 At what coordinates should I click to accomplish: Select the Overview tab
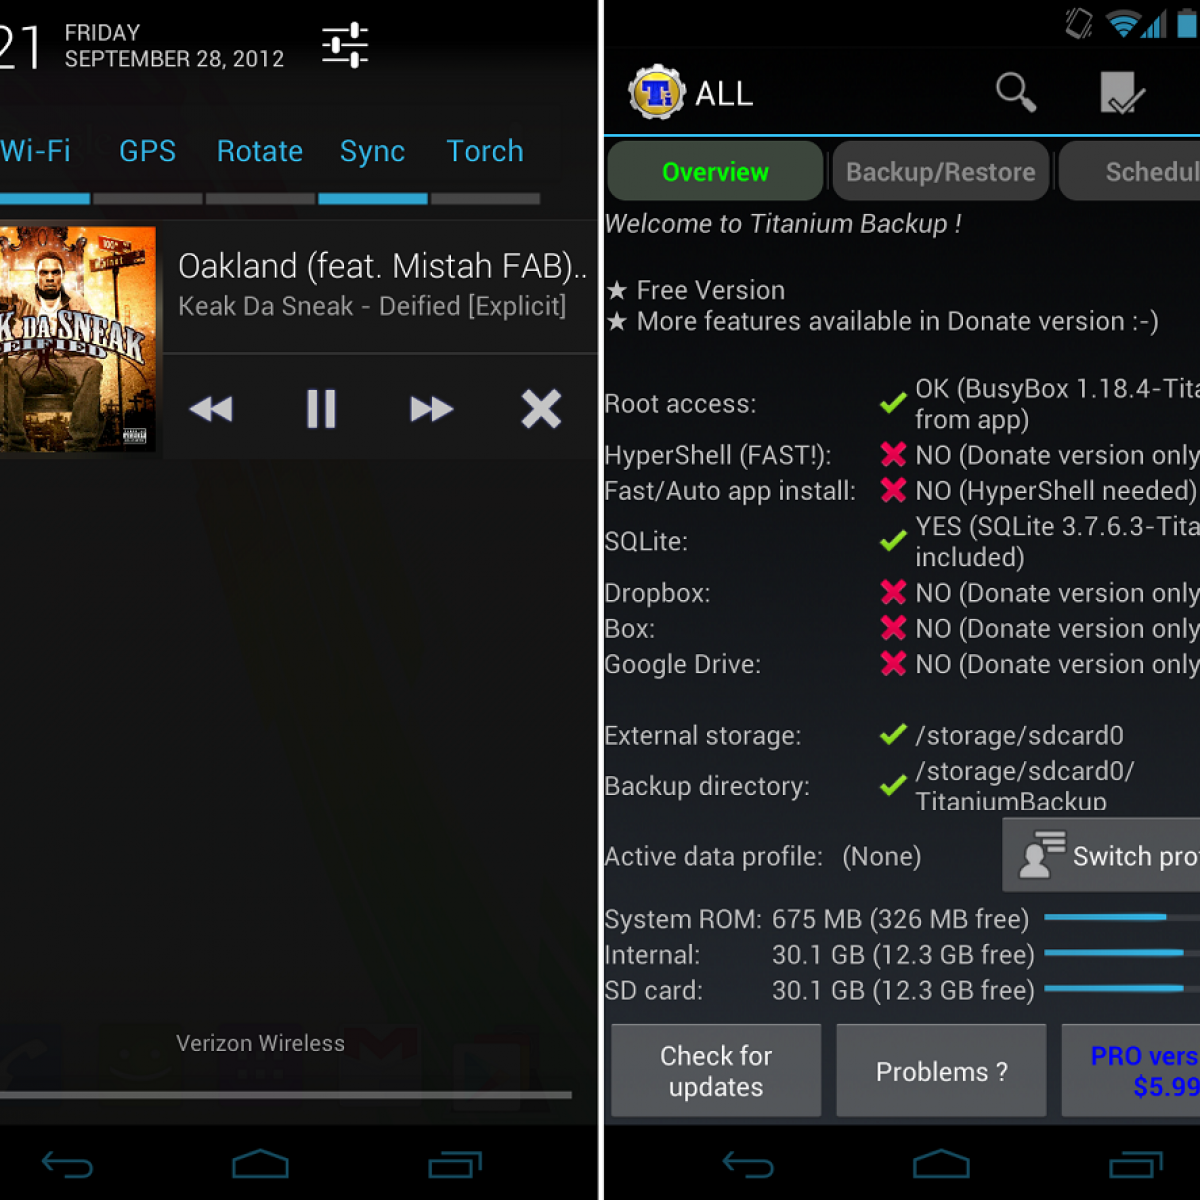point(715,172)
